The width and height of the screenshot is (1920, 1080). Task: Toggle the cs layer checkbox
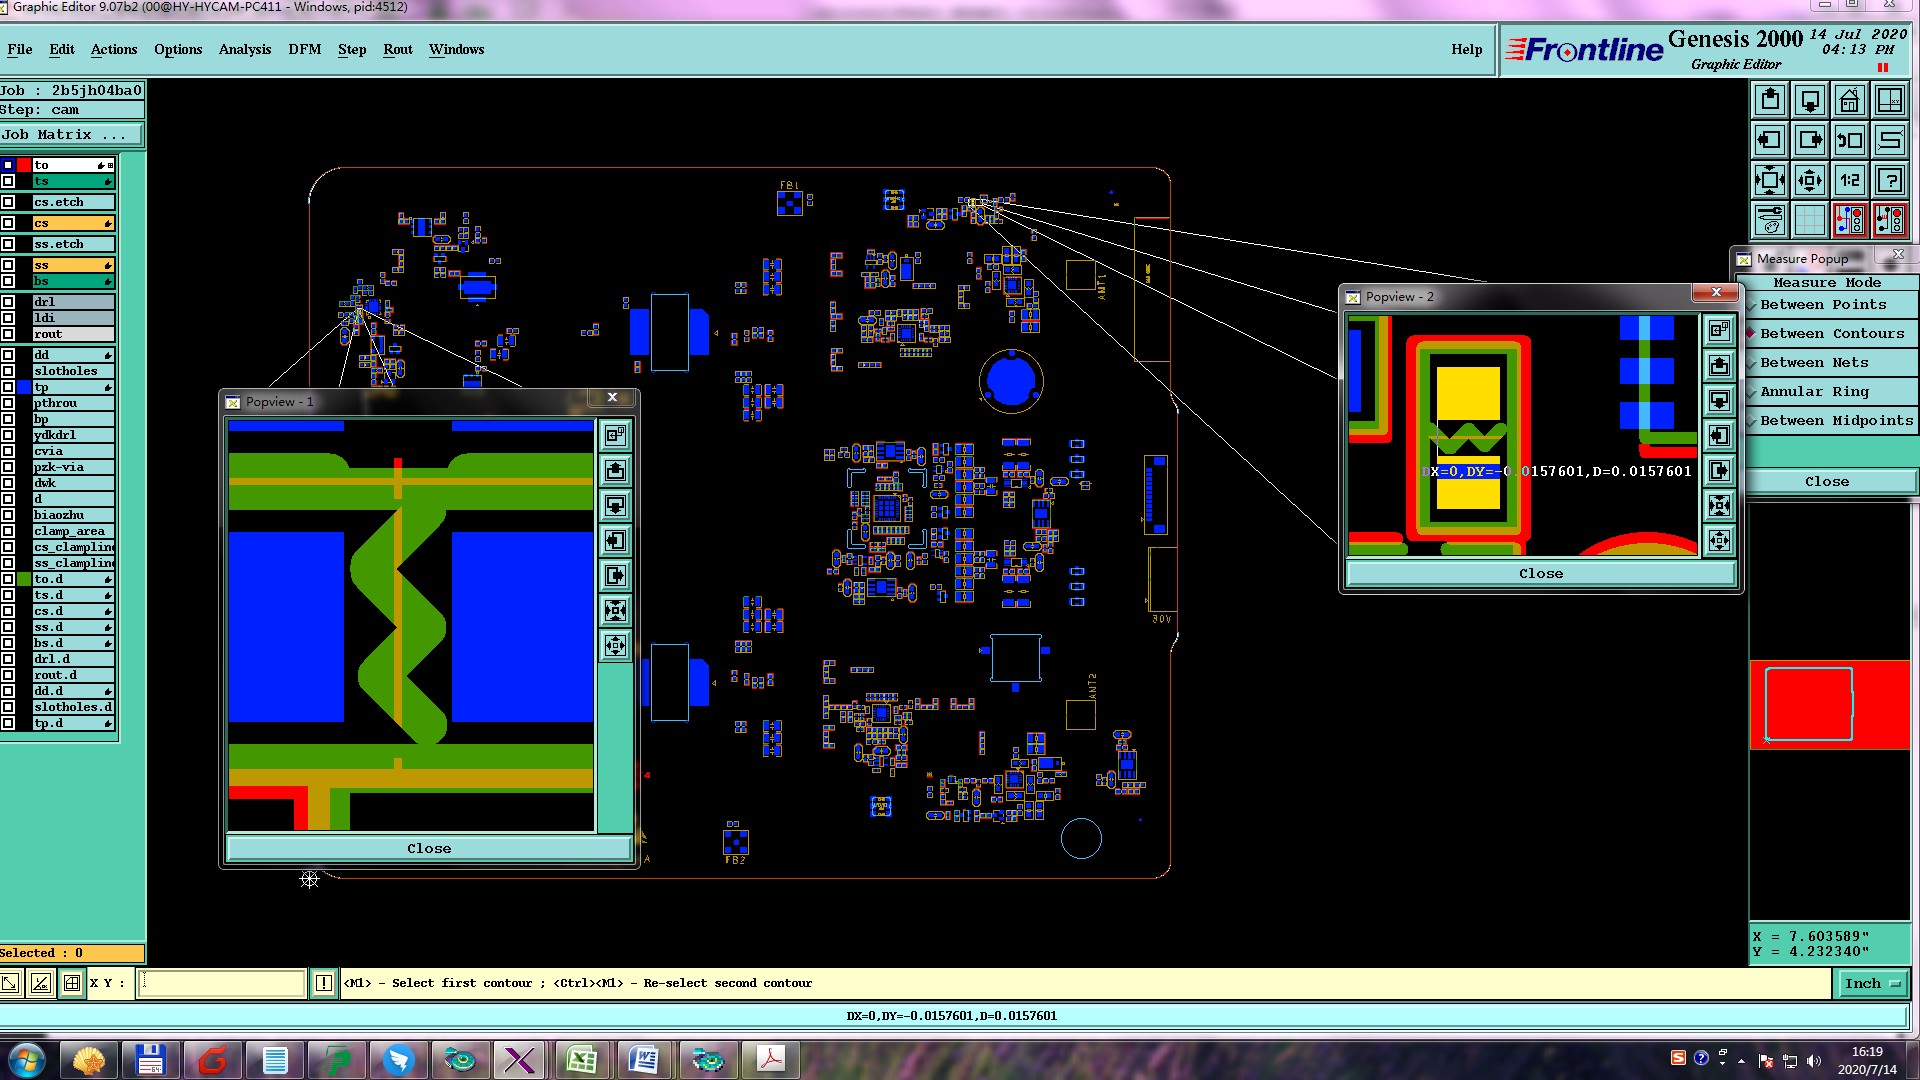click(x=8, y=223)
